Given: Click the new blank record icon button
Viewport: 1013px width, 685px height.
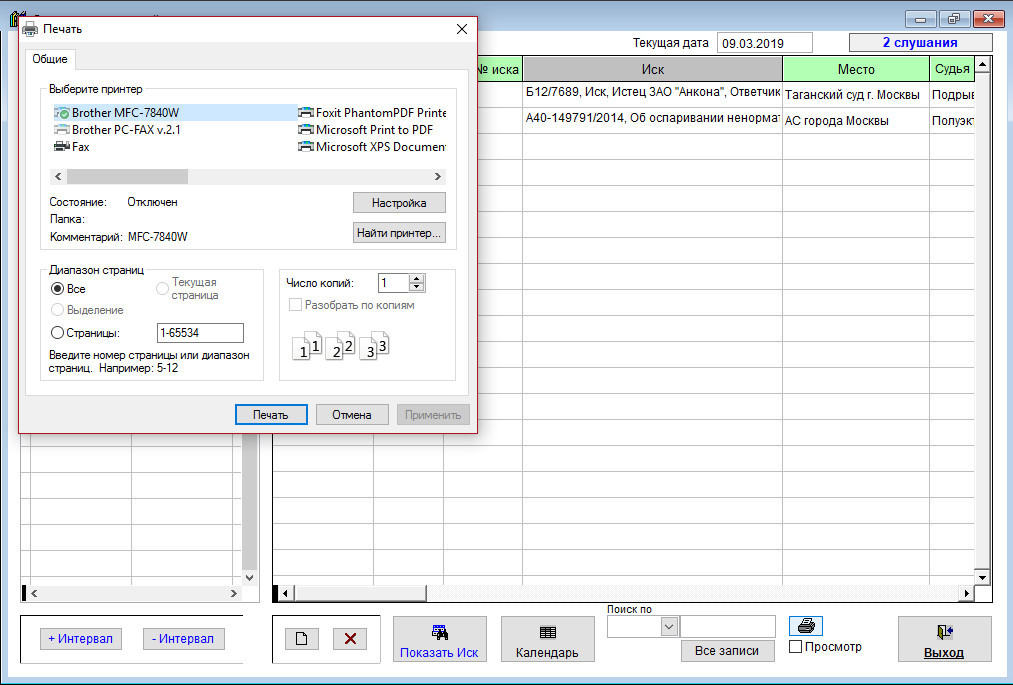Looking at the screenshot, I should tap(301, 638).
